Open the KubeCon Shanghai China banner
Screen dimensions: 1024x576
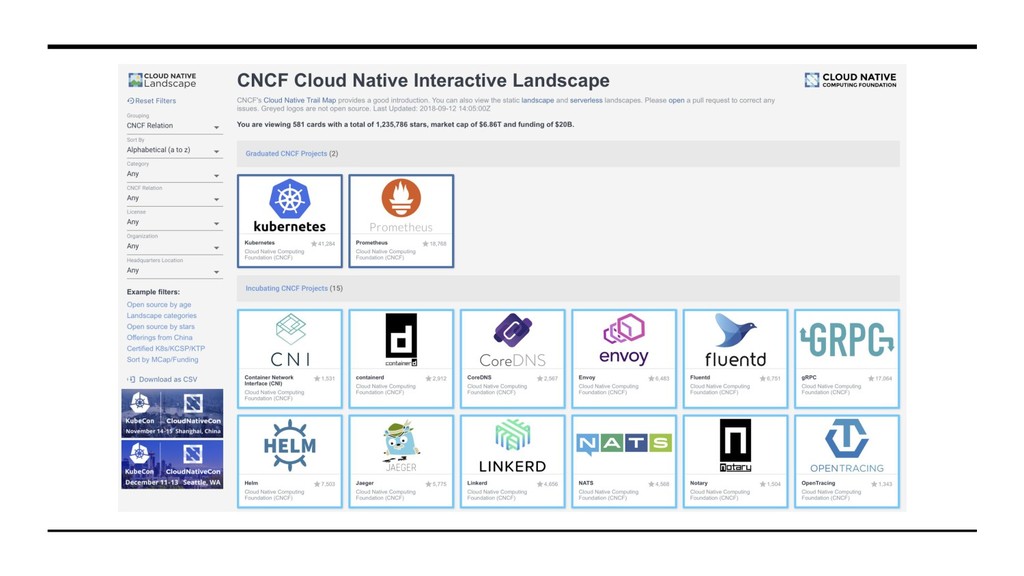pos(172,413)
